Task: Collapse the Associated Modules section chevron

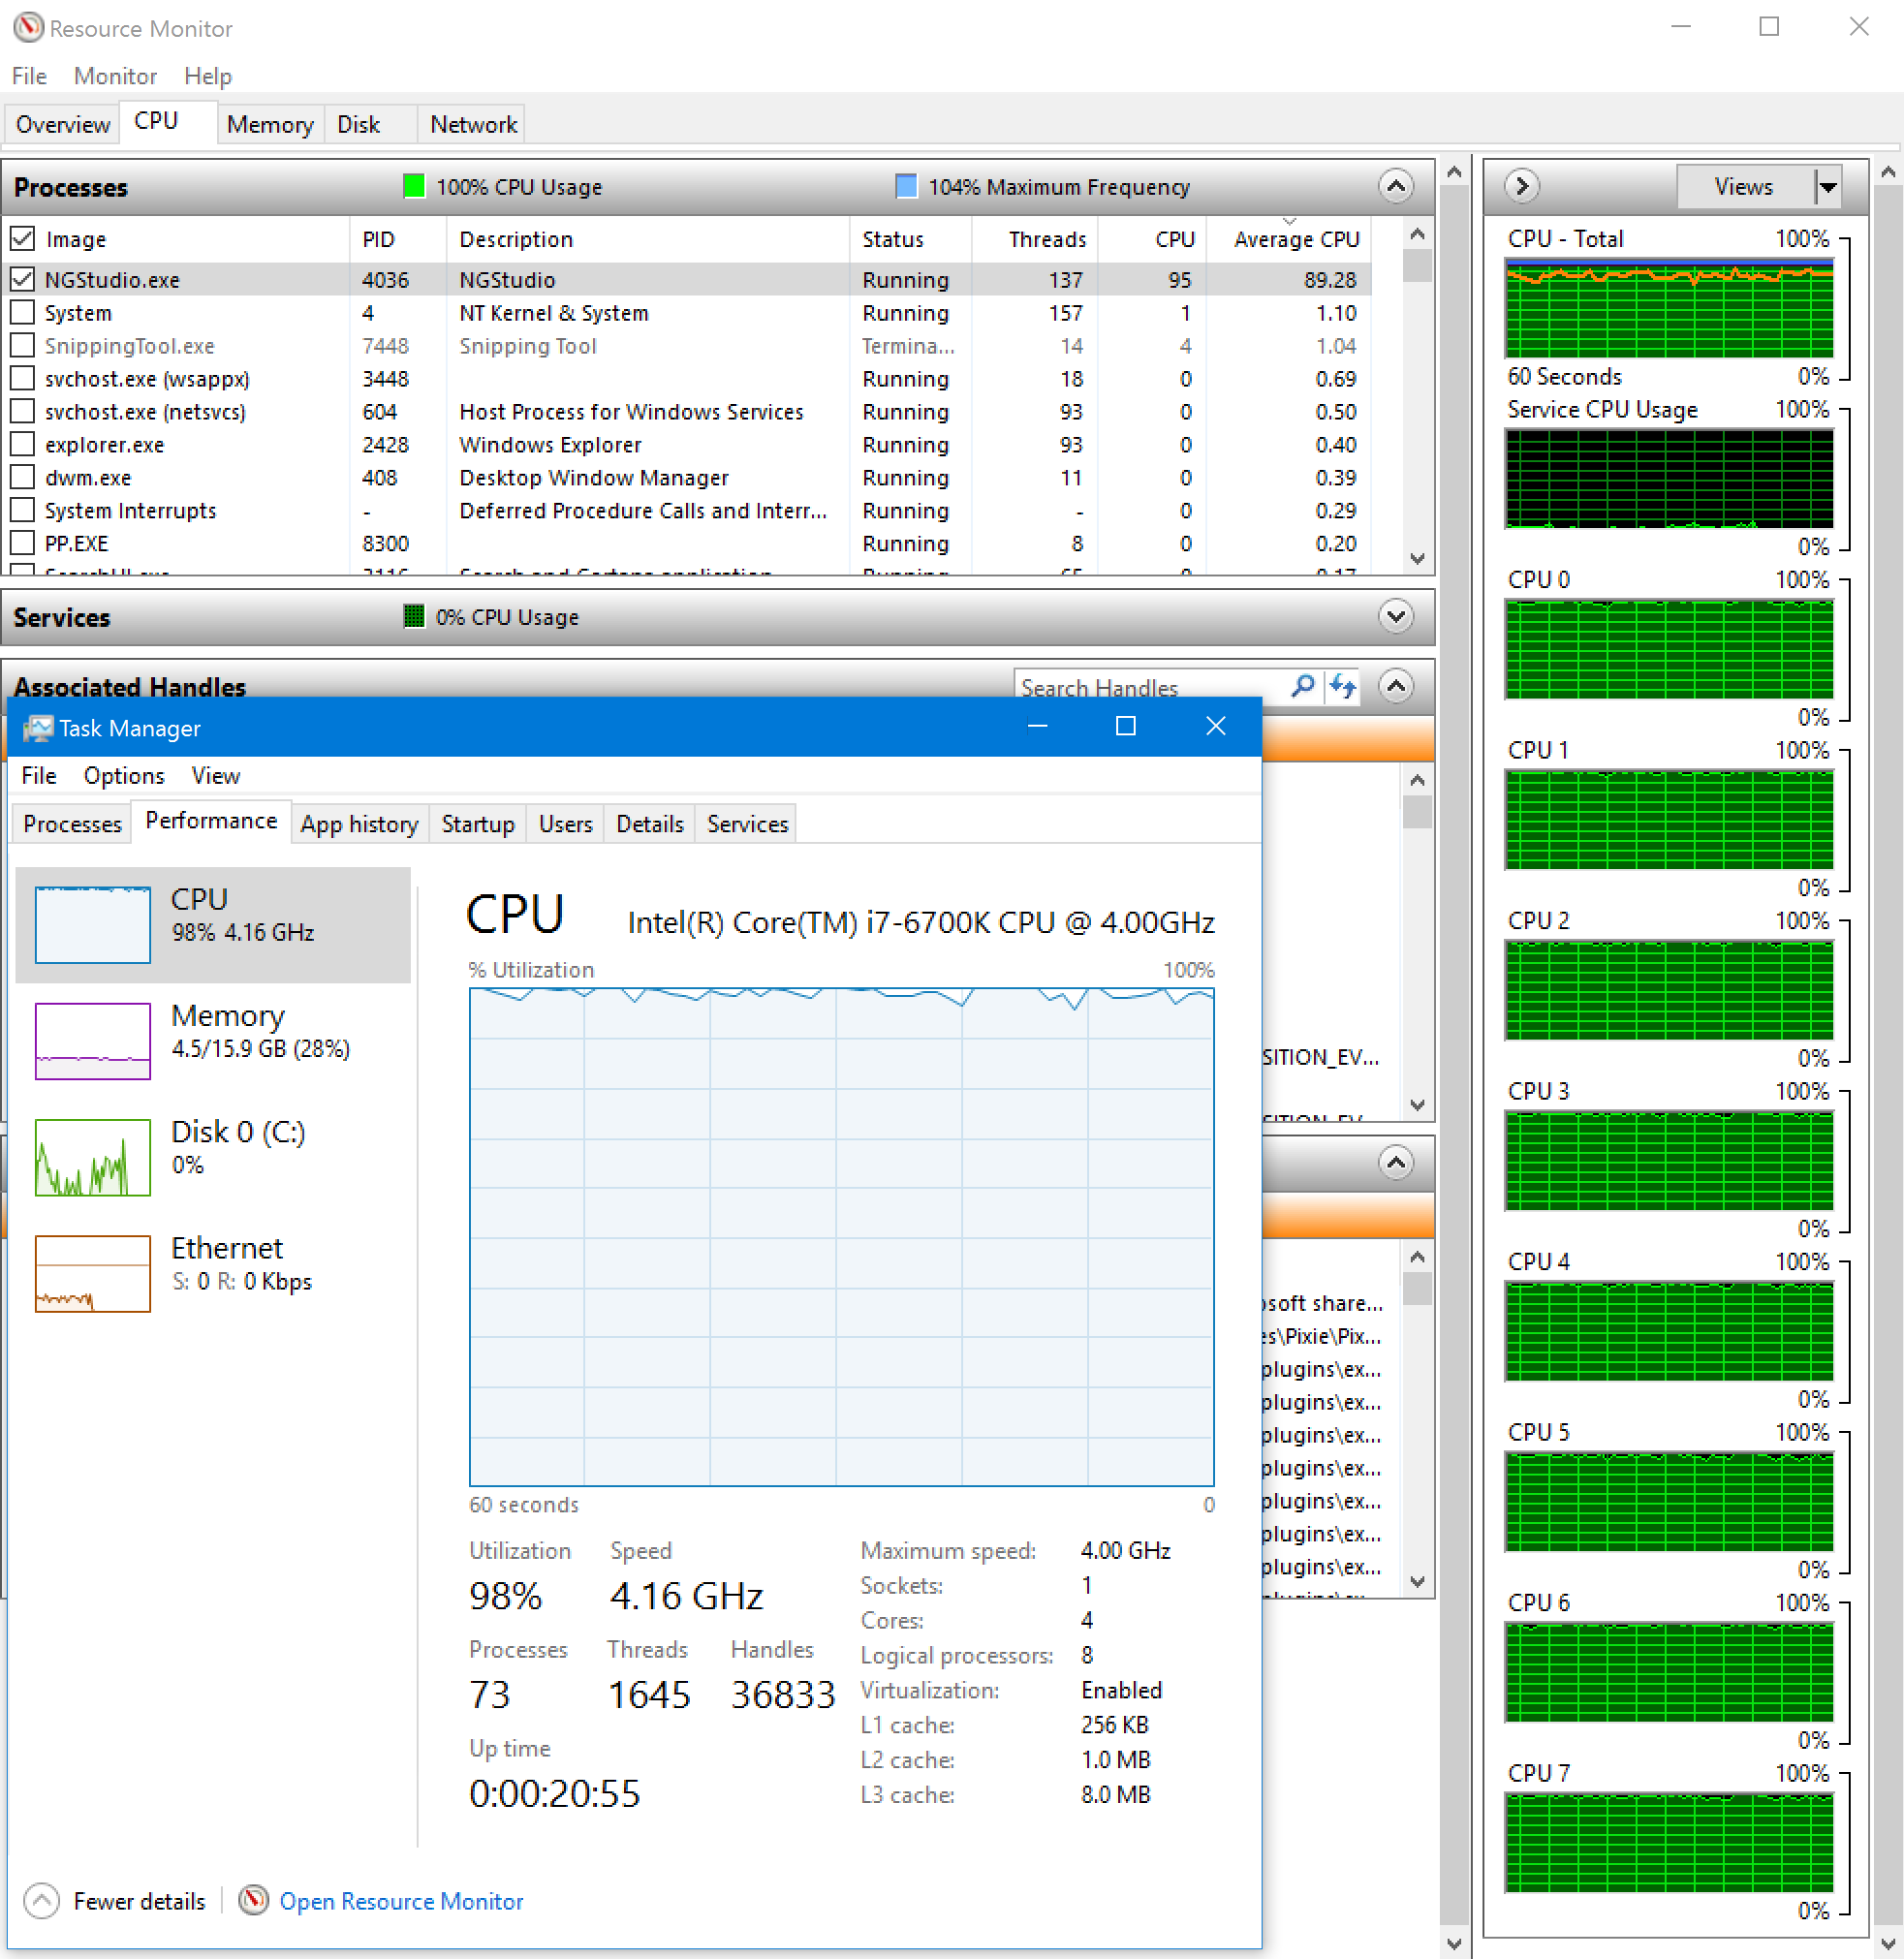Action: 1396,1162
